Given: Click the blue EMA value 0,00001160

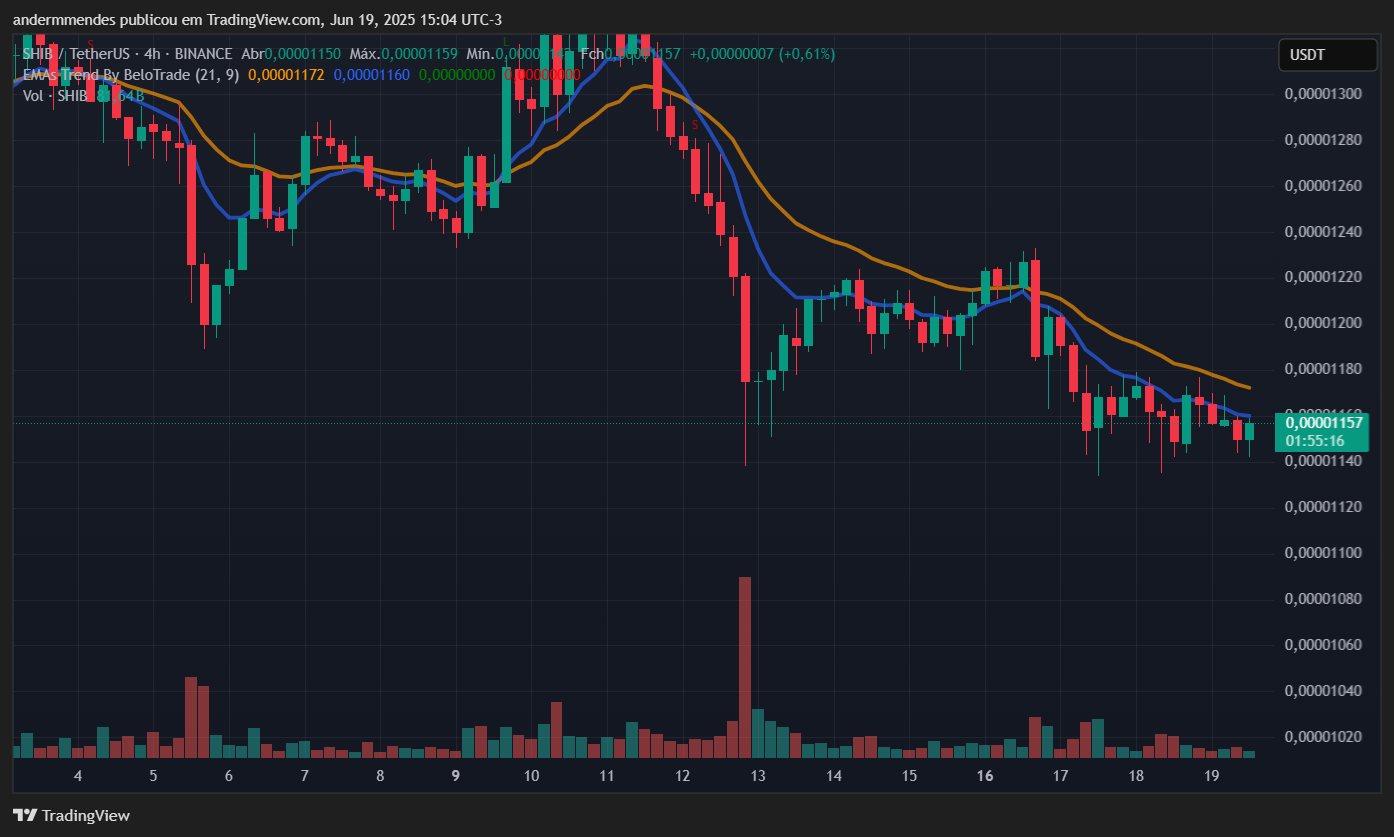Looking at the screenshot, I should click(372, 75).
